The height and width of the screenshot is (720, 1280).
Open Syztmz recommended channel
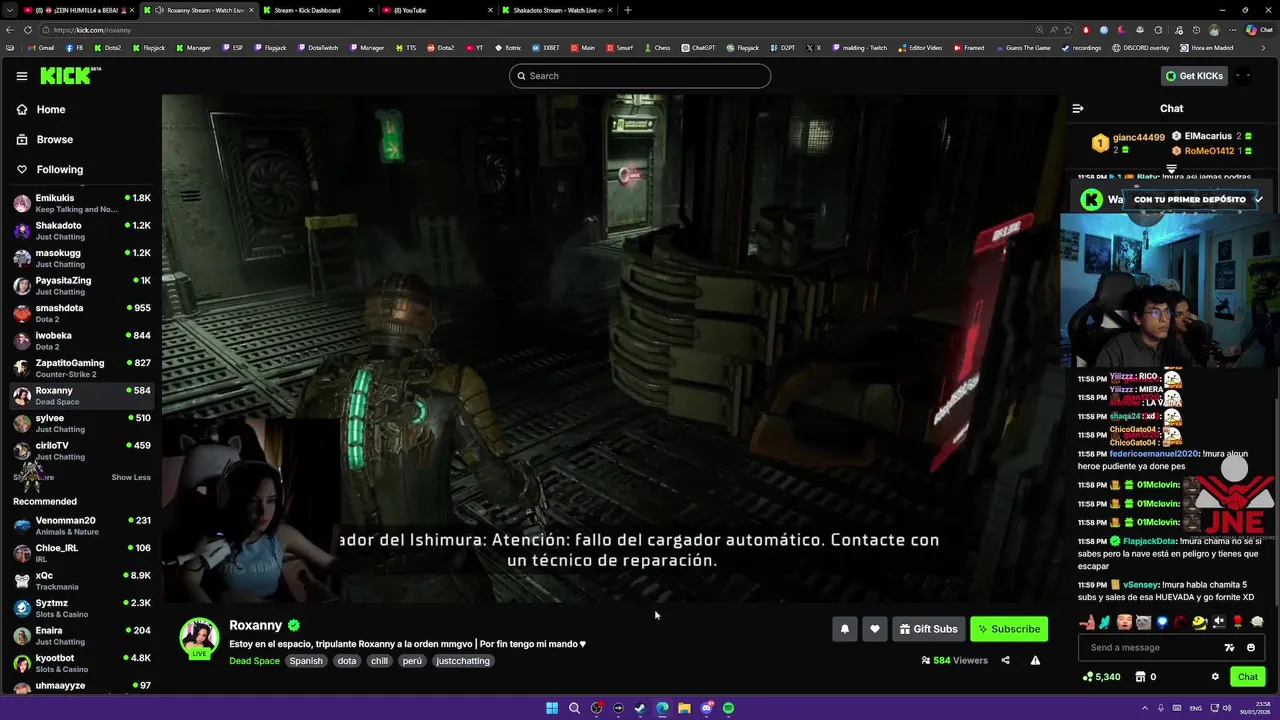coord(81,608)
